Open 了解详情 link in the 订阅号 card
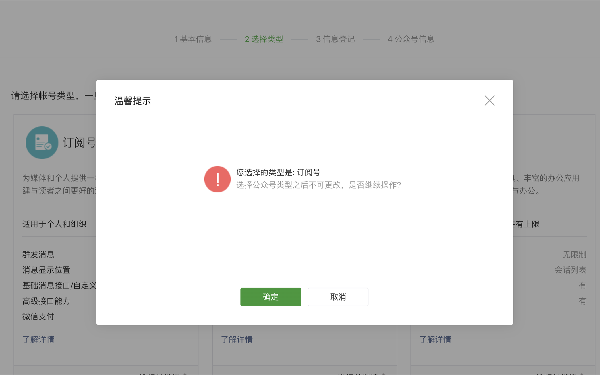 38,339
